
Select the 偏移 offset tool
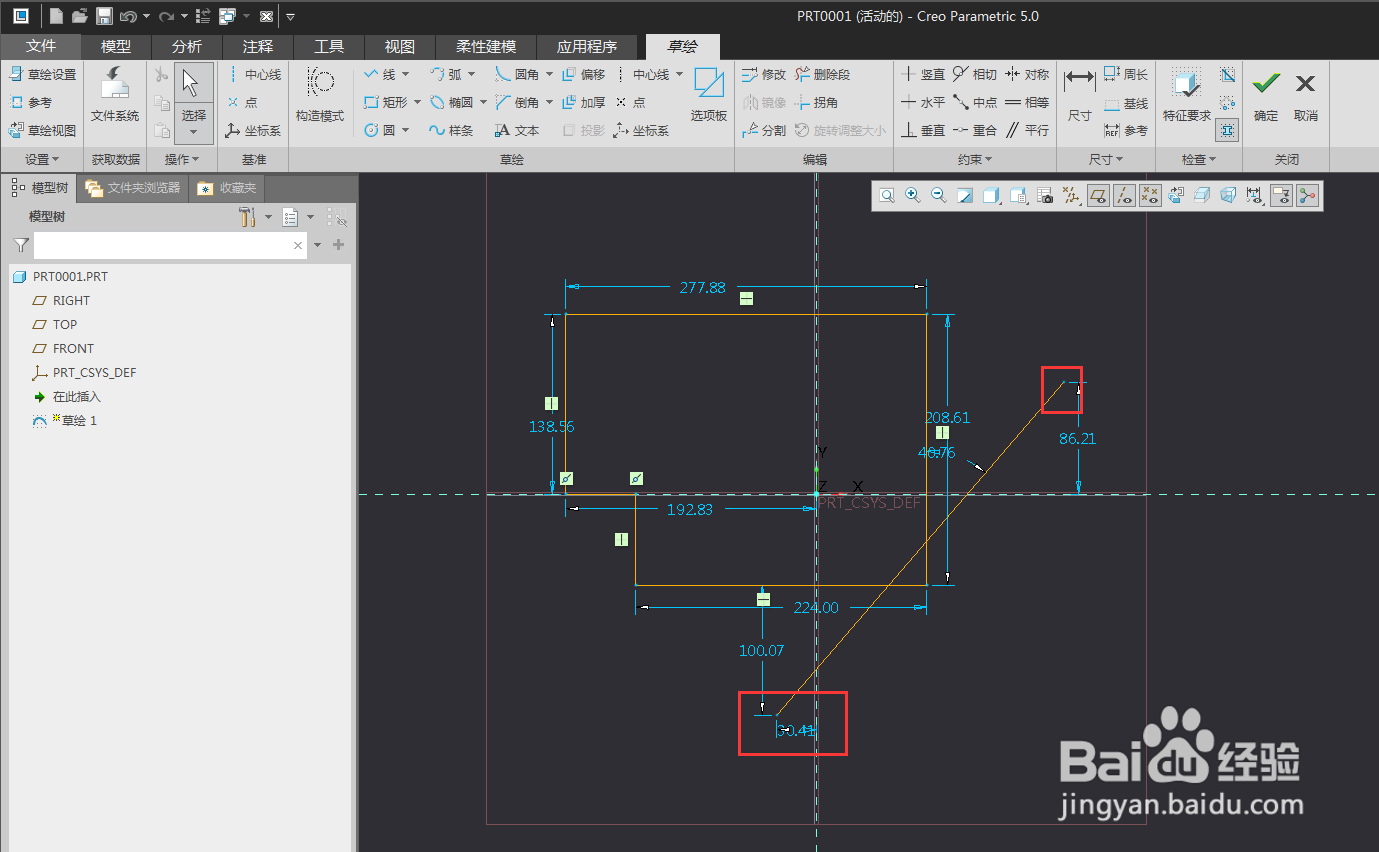point(583,74)
